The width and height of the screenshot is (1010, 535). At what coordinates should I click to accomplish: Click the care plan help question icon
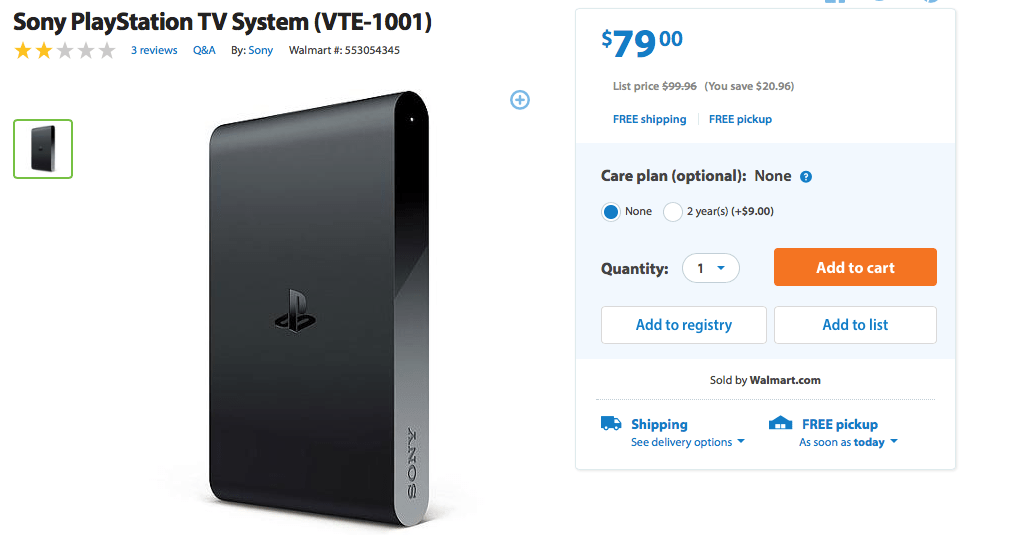[x=806, y=177]
